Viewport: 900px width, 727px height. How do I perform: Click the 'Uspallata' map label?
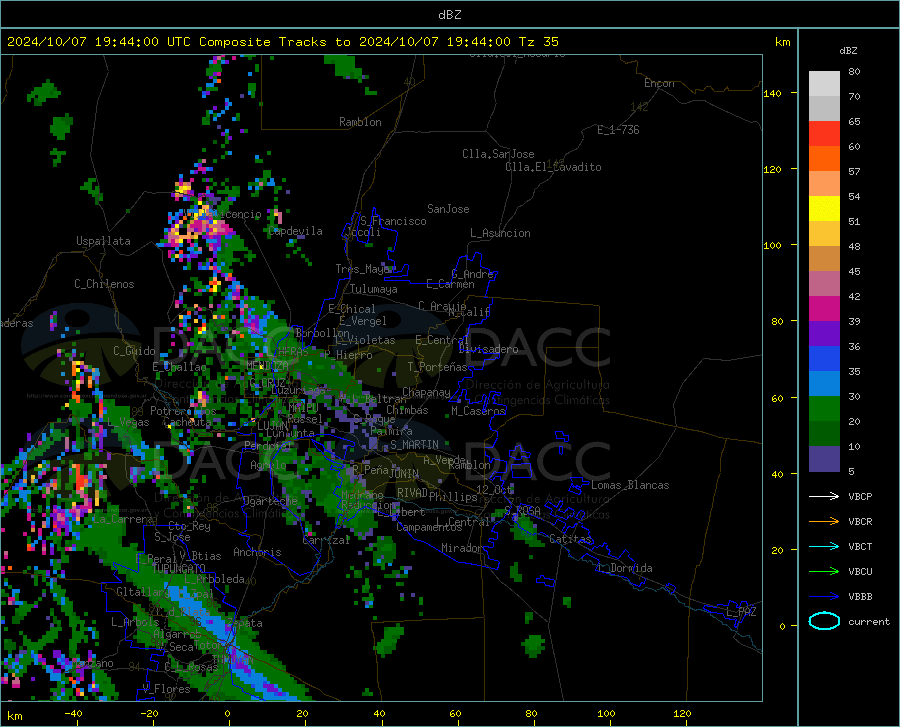click(103, 241)
